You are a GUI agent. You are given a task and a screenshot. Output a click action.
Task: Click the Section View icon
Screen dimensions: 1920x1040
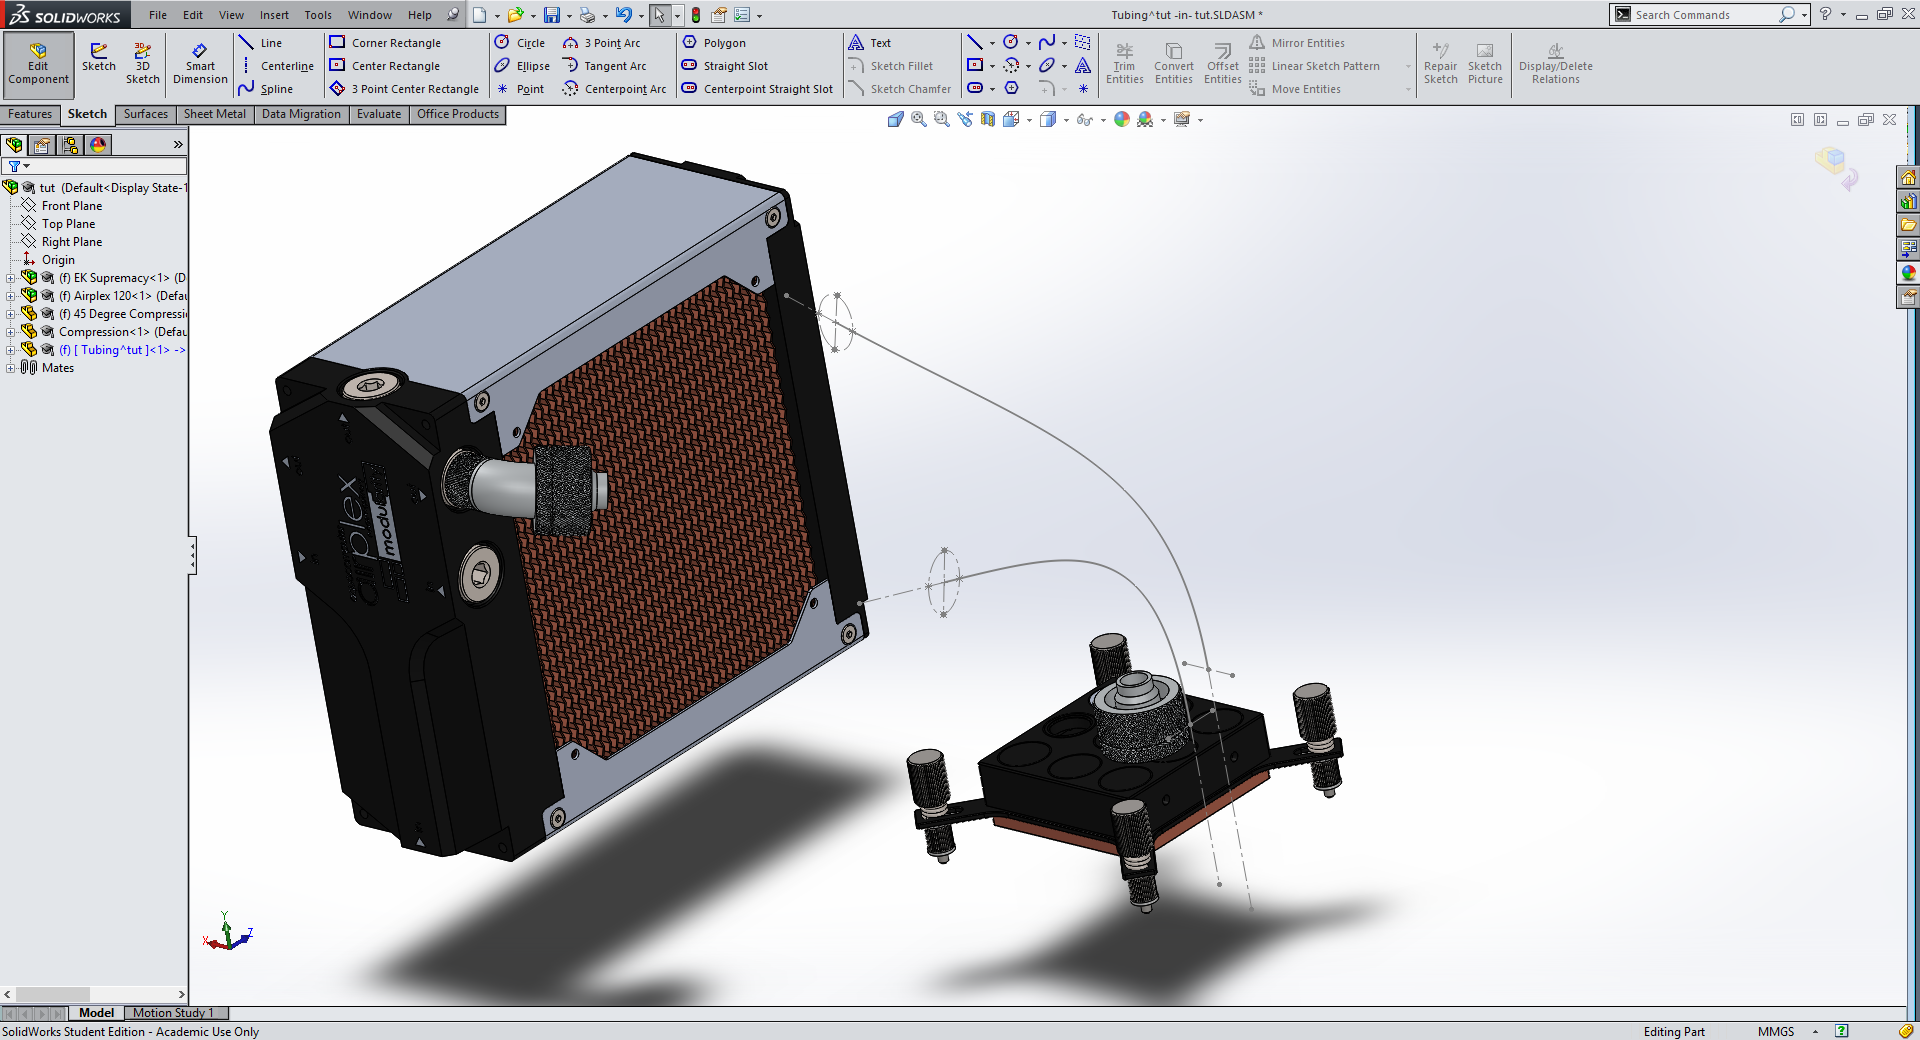[x=988, y=120]
